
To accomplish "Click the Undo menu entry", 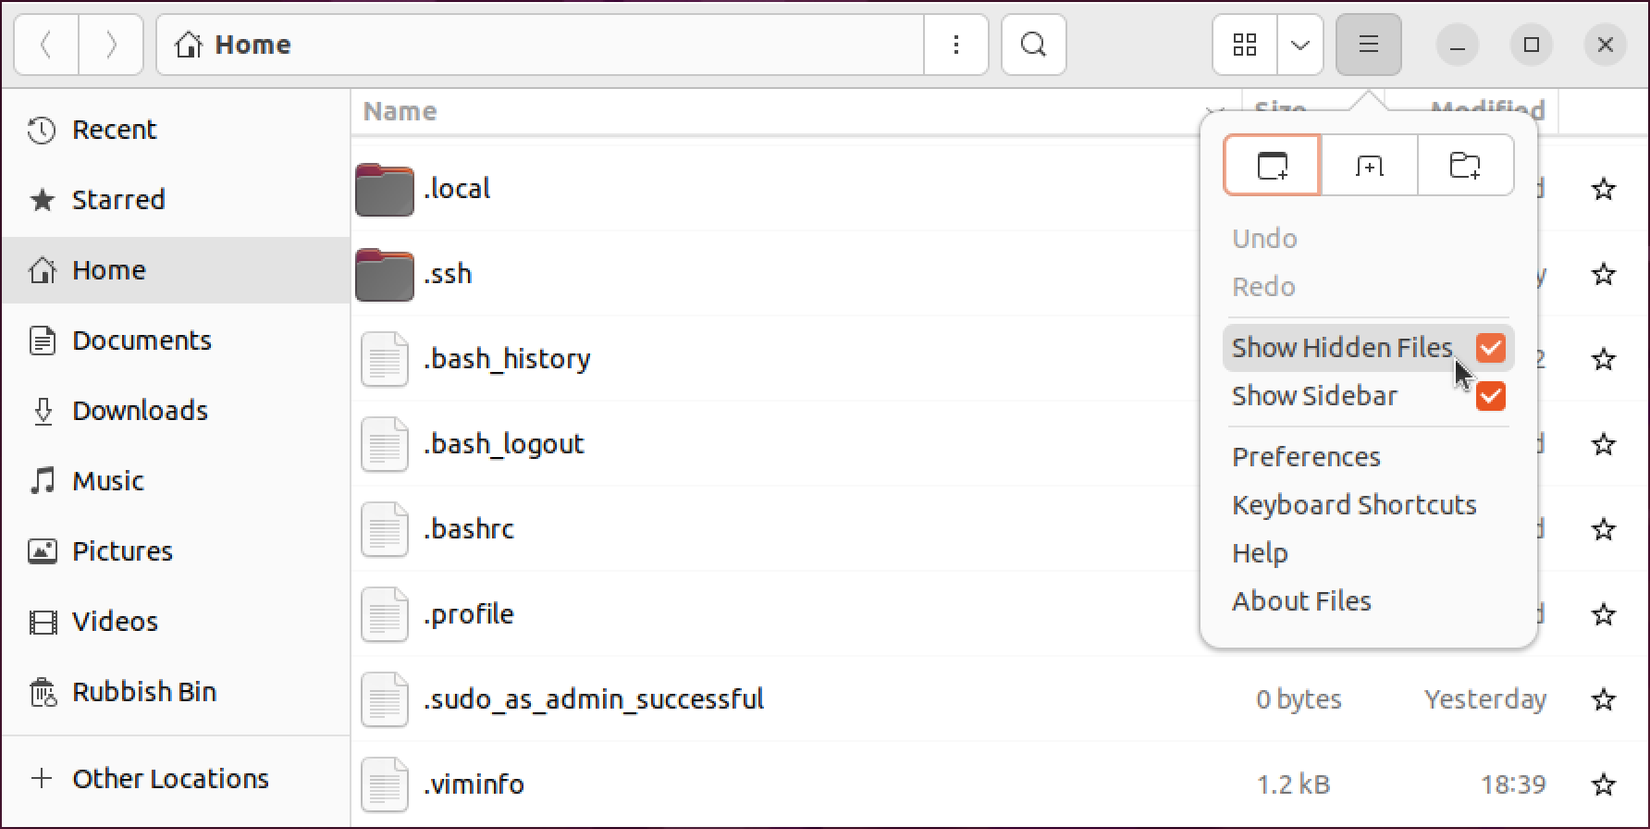I will [1264, 238].
